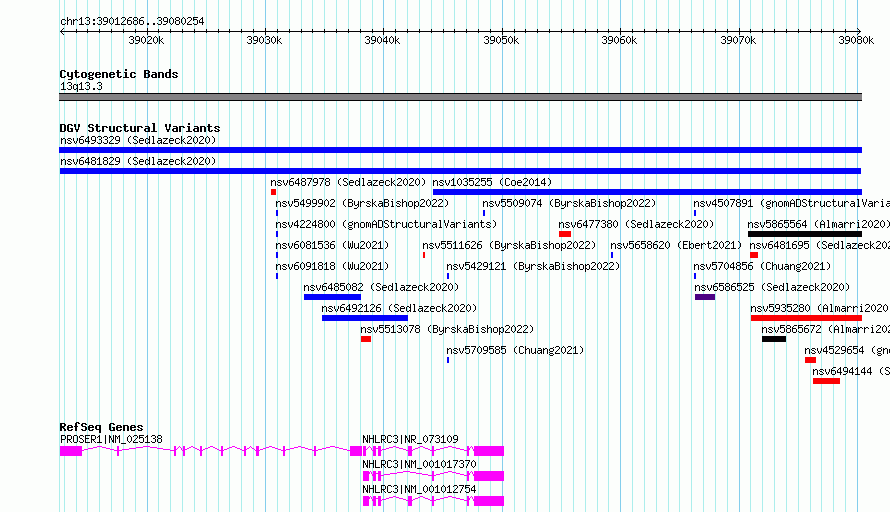The image size is (890, 512).
Task: Select nsv6091818 (Wu2021) label
Action: pyautogui.click(x=332, y=266)
